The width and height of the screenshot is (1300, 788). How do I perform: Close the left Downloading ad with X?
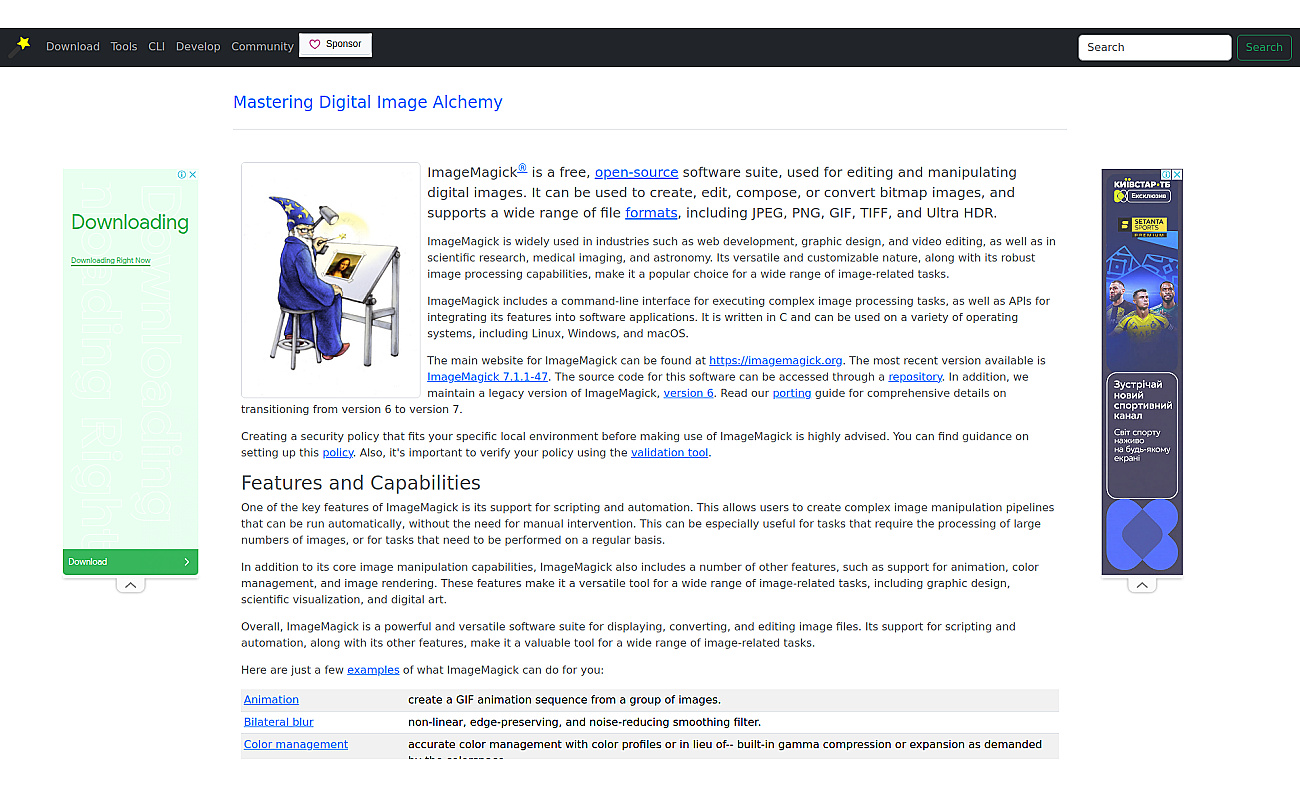(x=193, y=174)
